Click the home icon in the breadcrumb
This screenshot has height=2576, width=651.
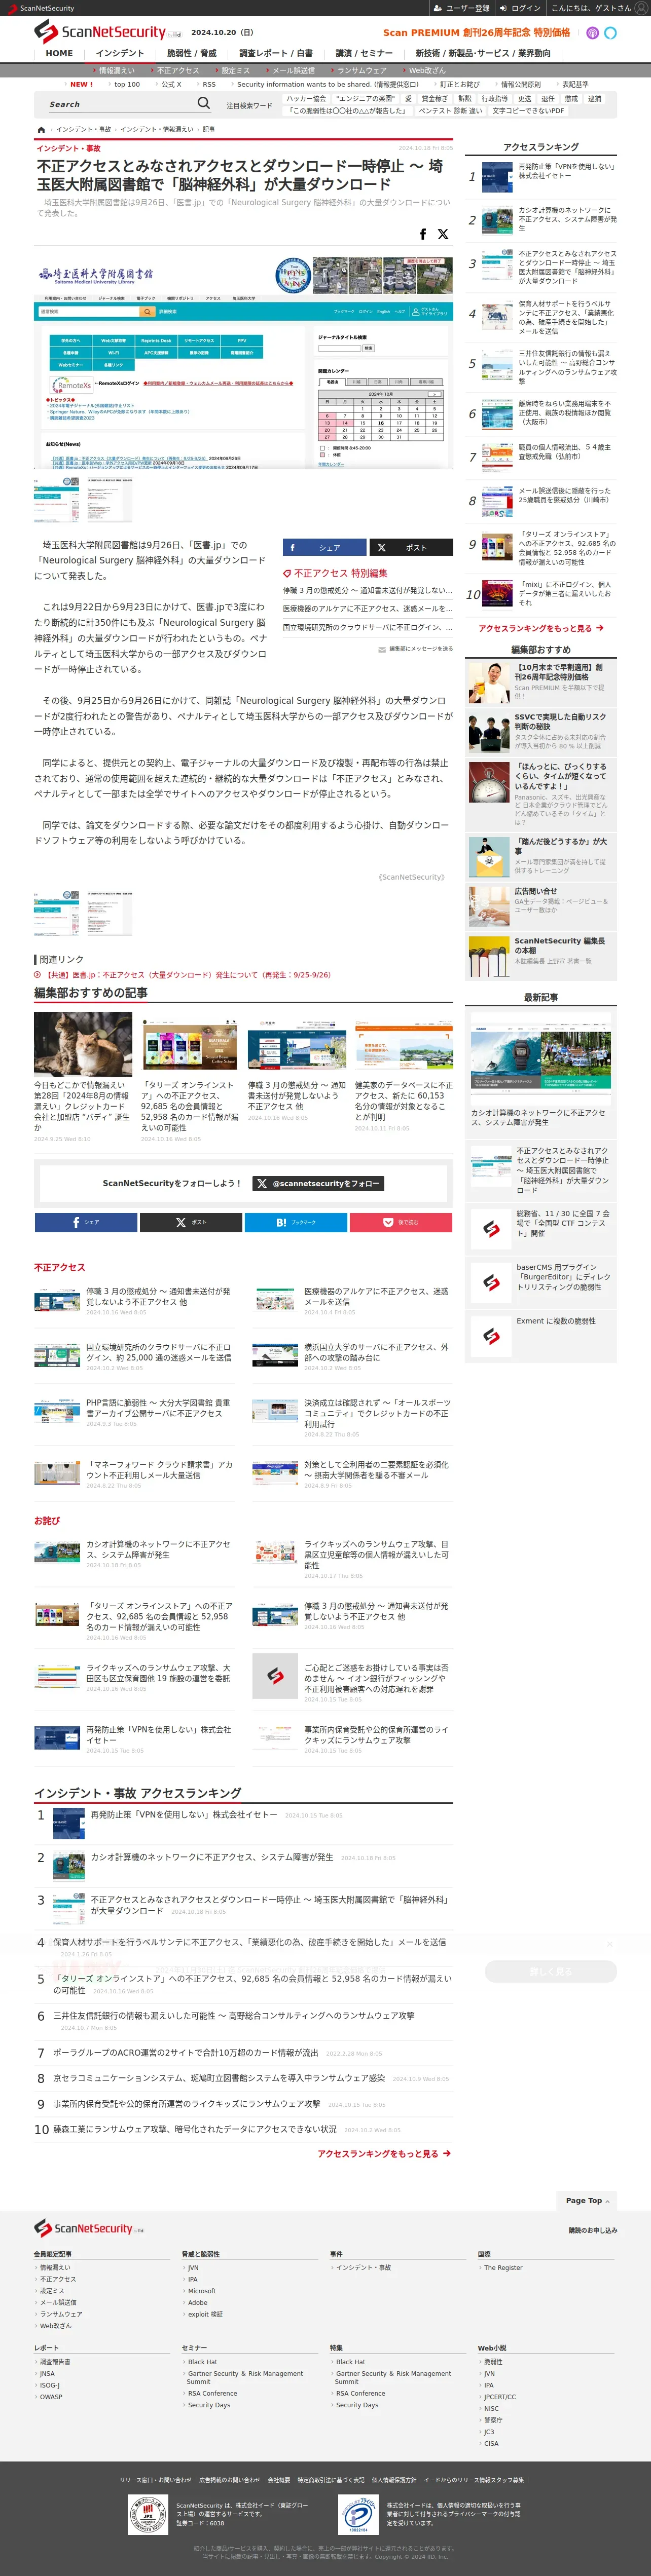pyautogui.click(x=41, y=130)
